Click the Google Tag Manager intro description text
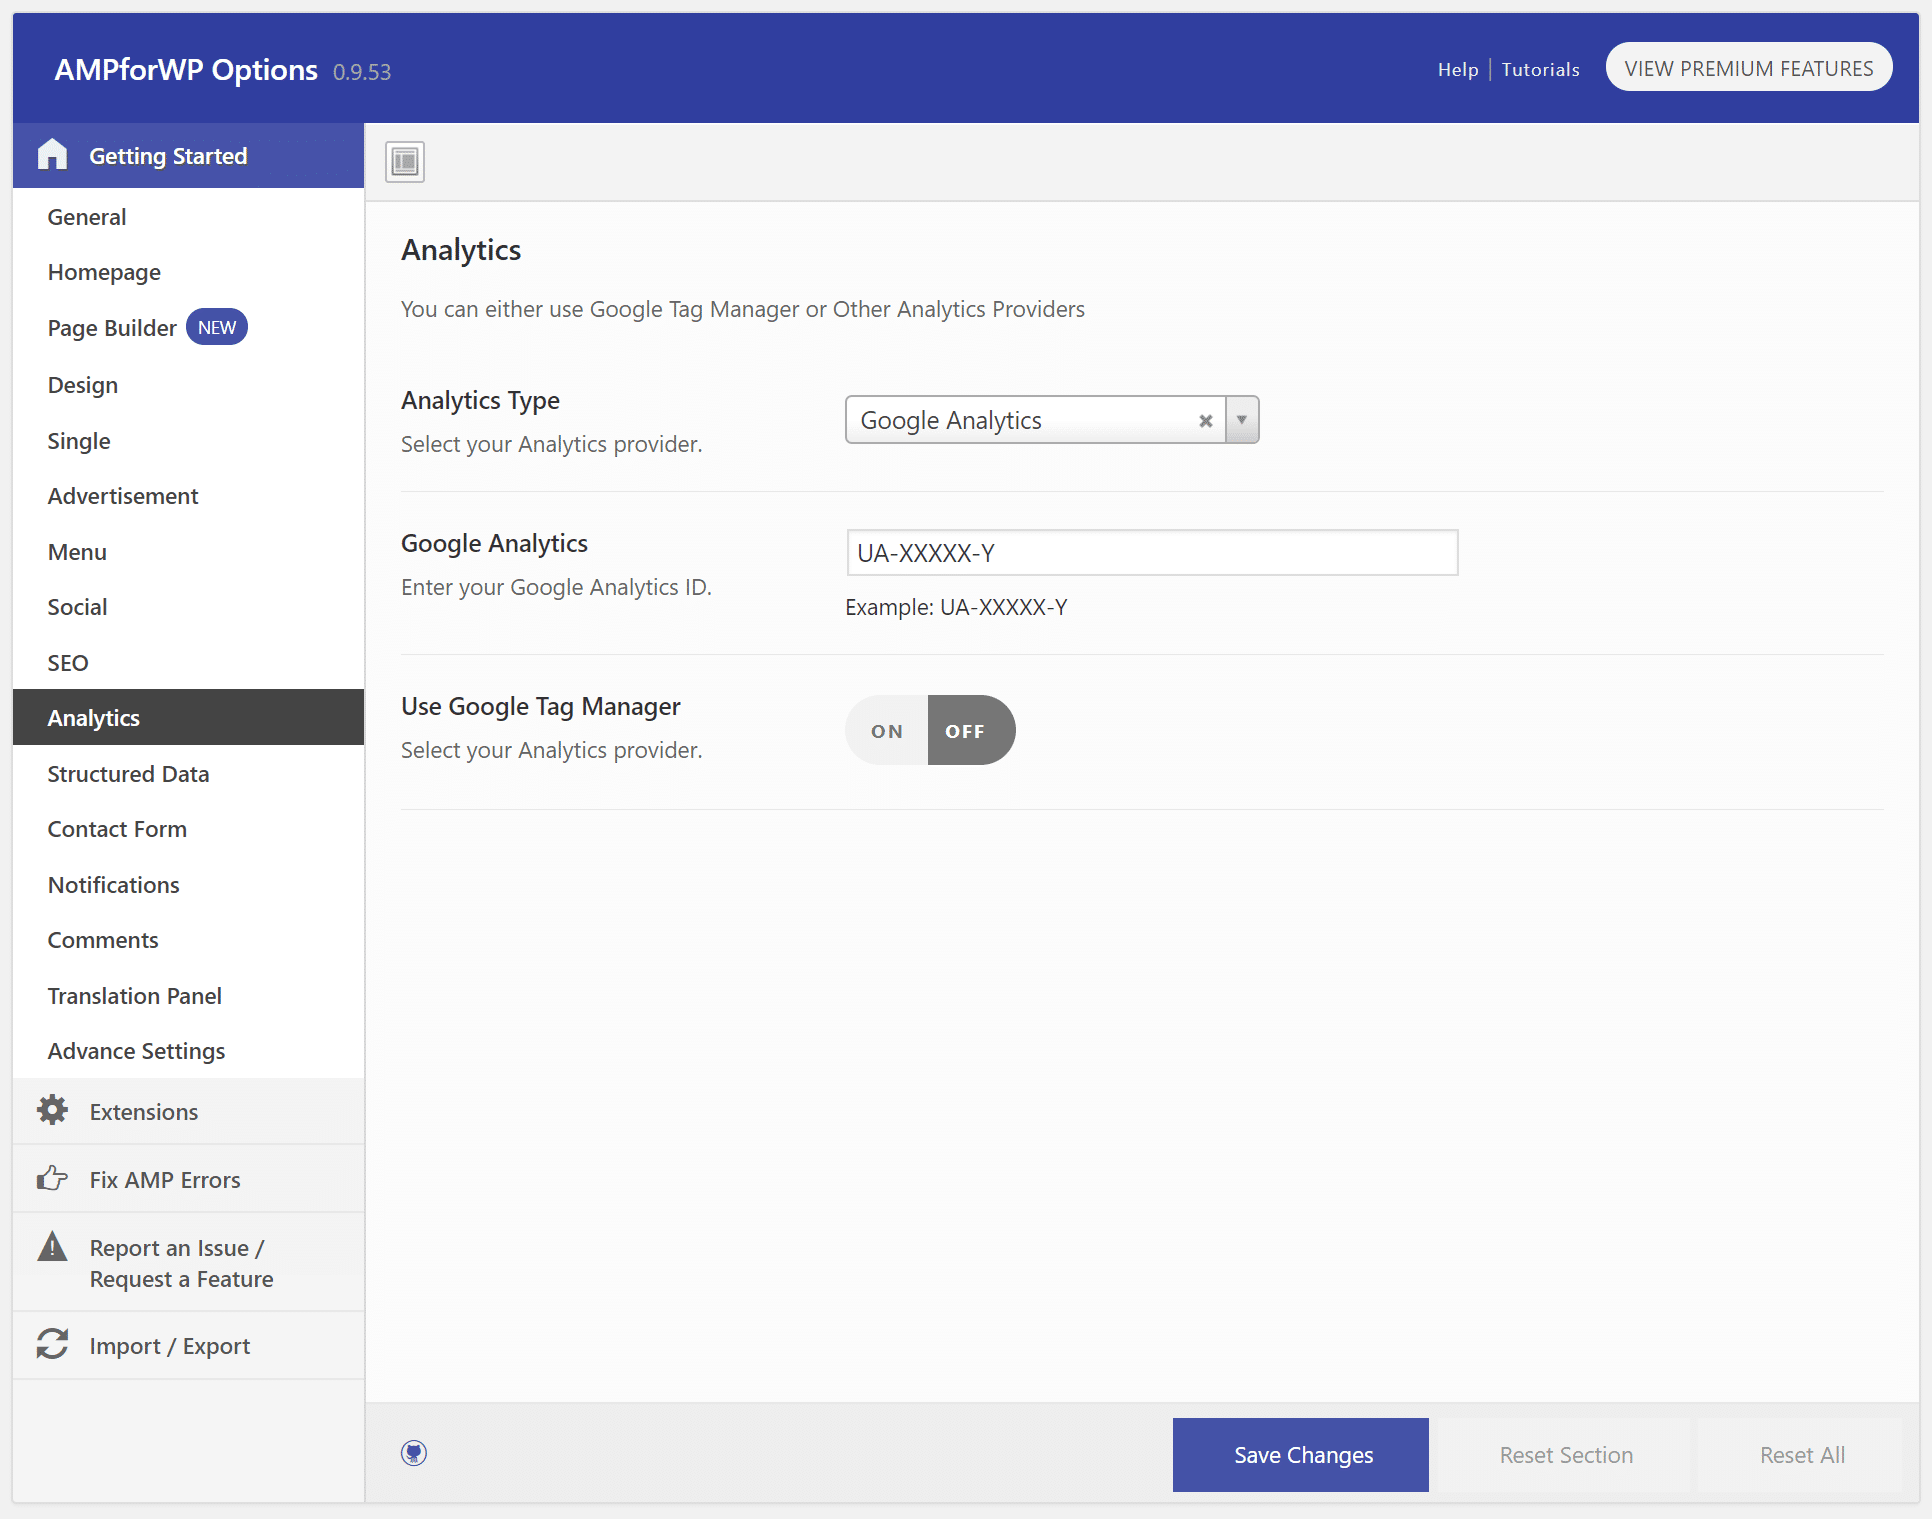Viewport: 1932px width, 1519px height. pos(742,309)
